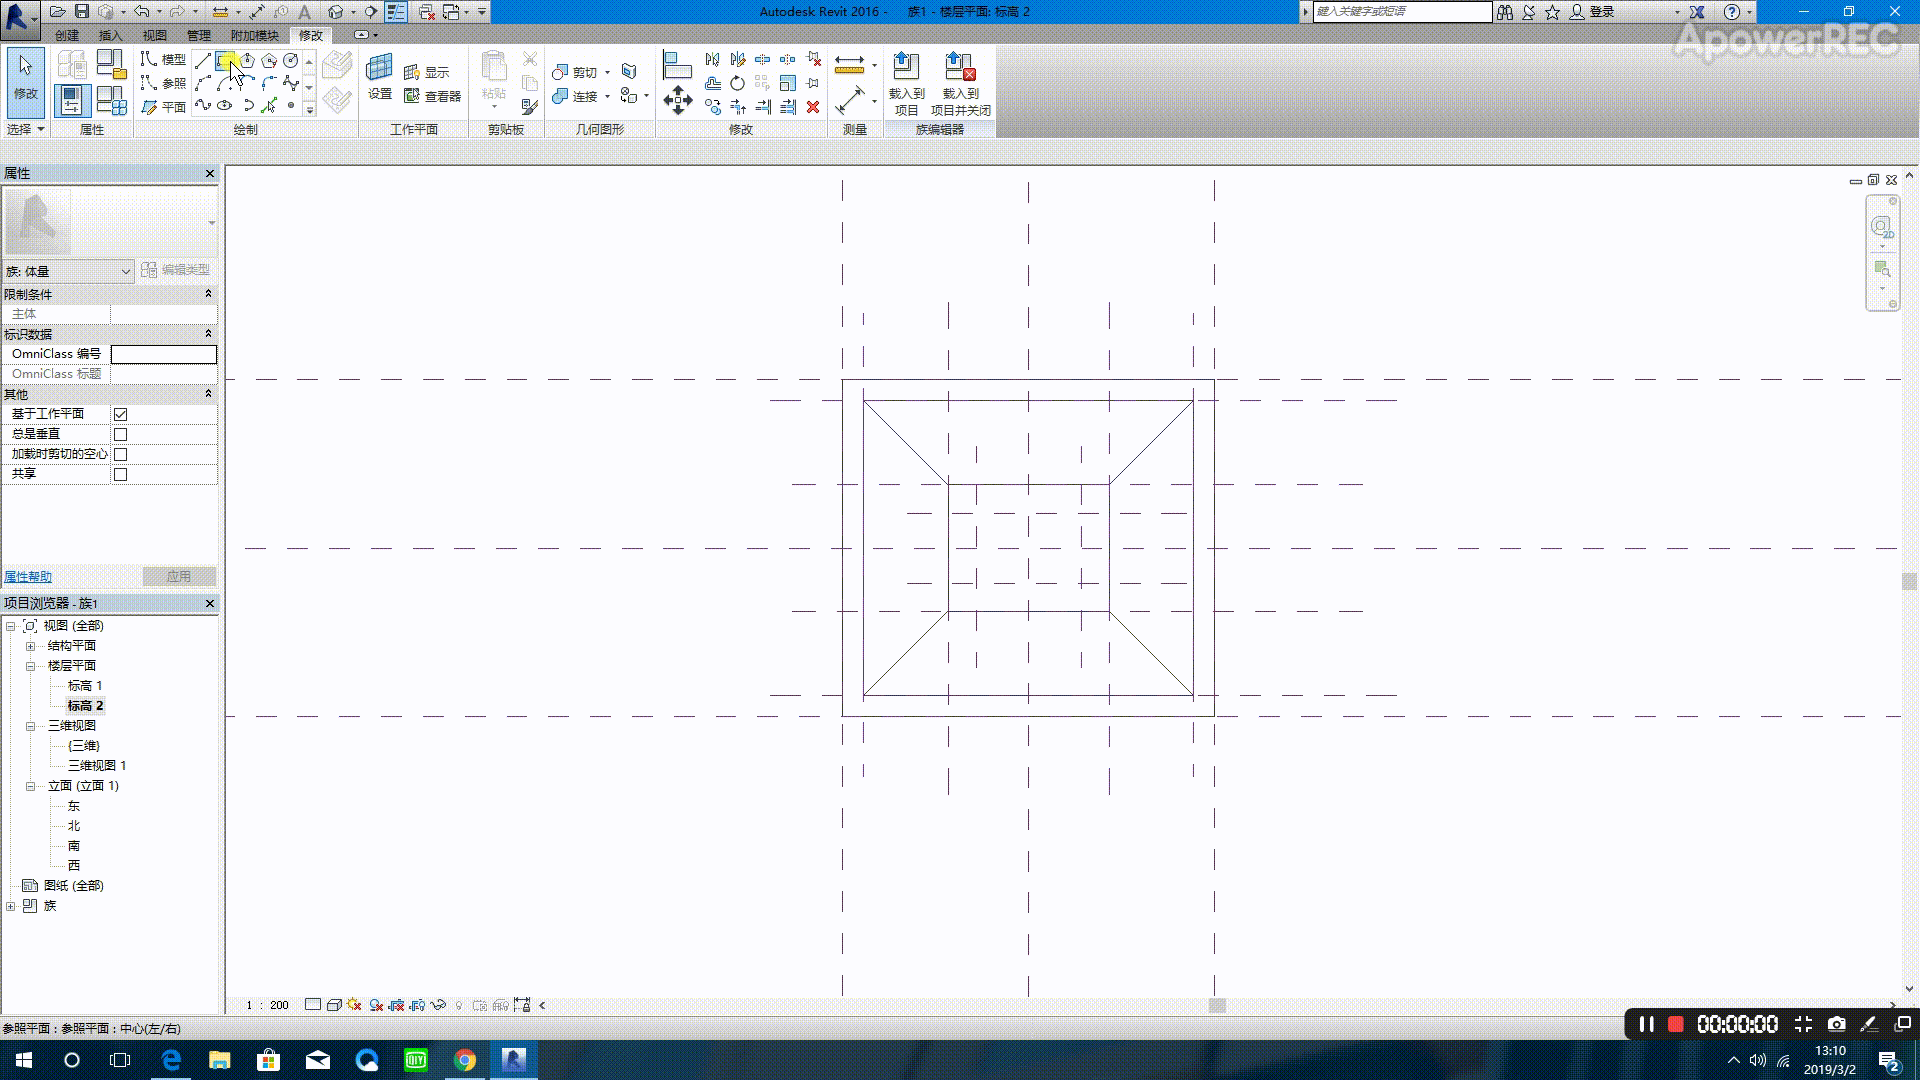The width and height of the screenshot is (1920, 1080).
Task: Select the Line draw tool
Action: pyautogui.click(x=203, y=61)
